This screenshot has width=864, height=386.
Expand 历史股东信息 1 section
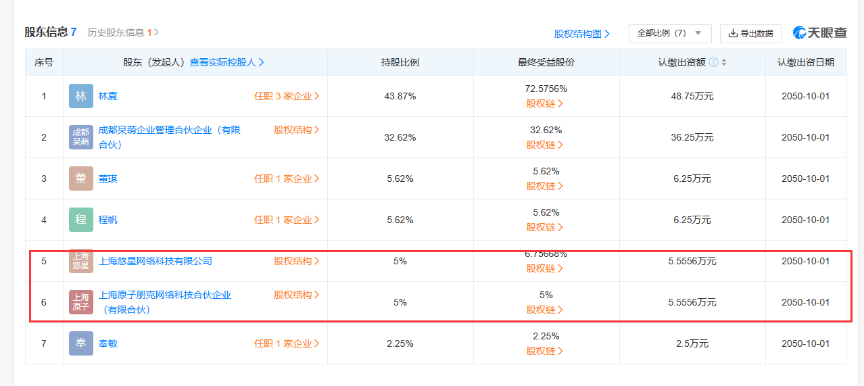point(123,32)
